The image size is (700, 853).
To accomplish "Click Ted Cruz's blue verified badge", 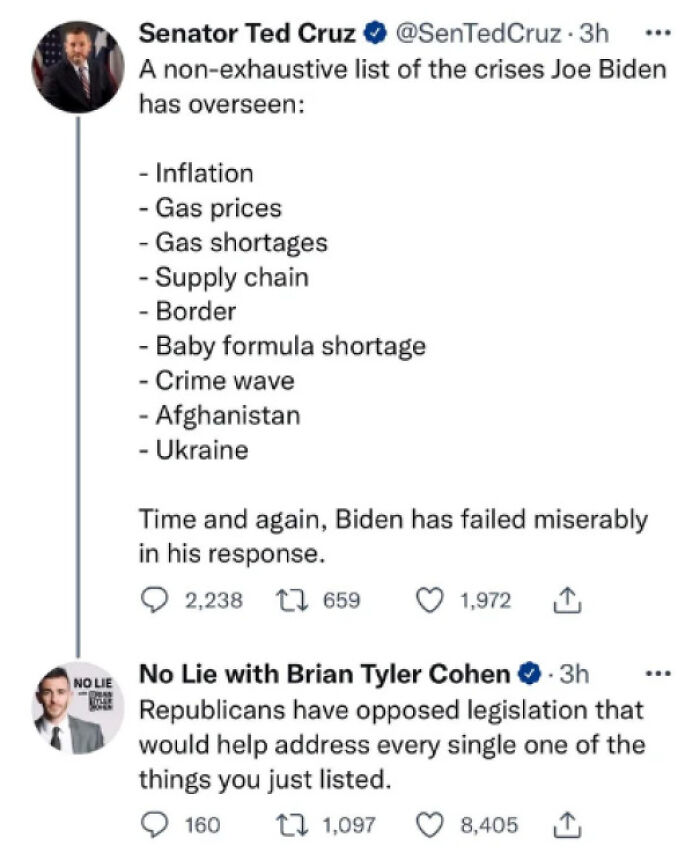I will point(375,34).
